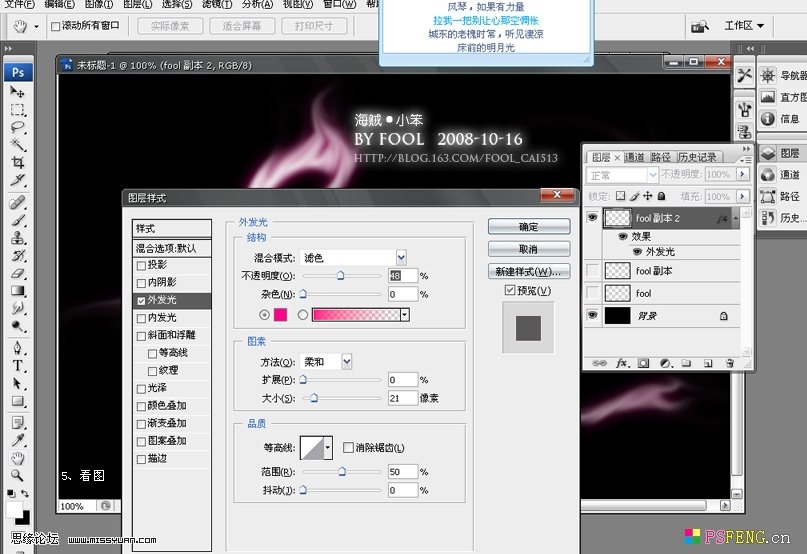Screen dimensions: 807x554
Task: Click the 取消 Cancel button
Action: pos(529,249)
